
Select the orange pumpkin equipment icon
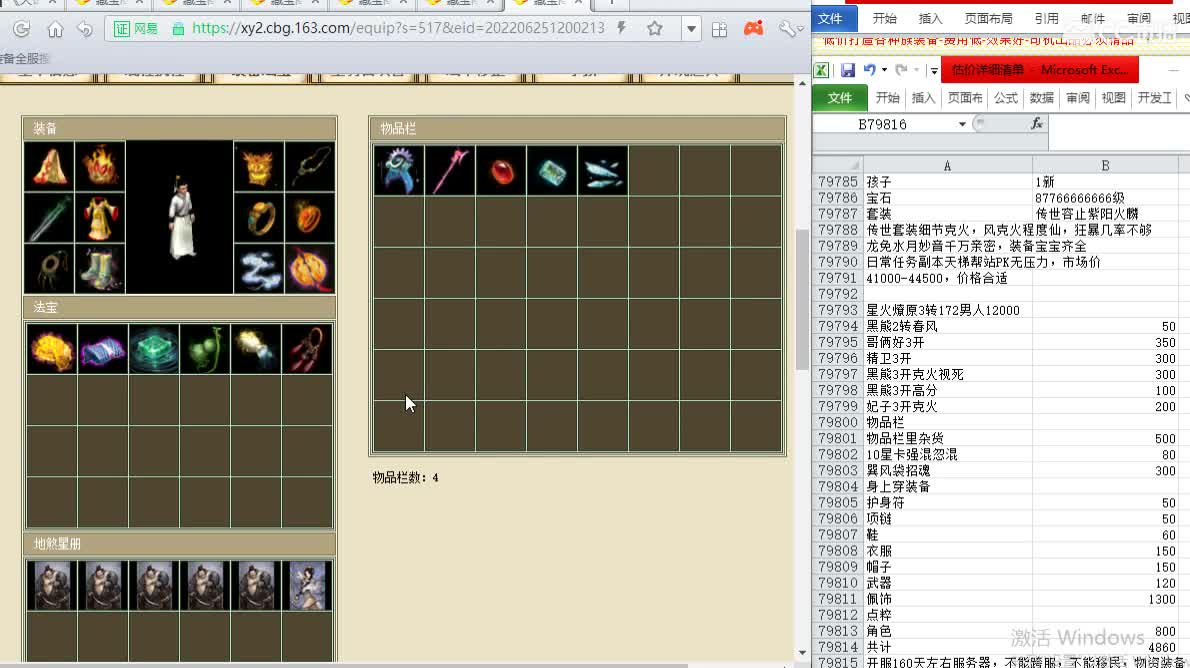pos(310,269)
